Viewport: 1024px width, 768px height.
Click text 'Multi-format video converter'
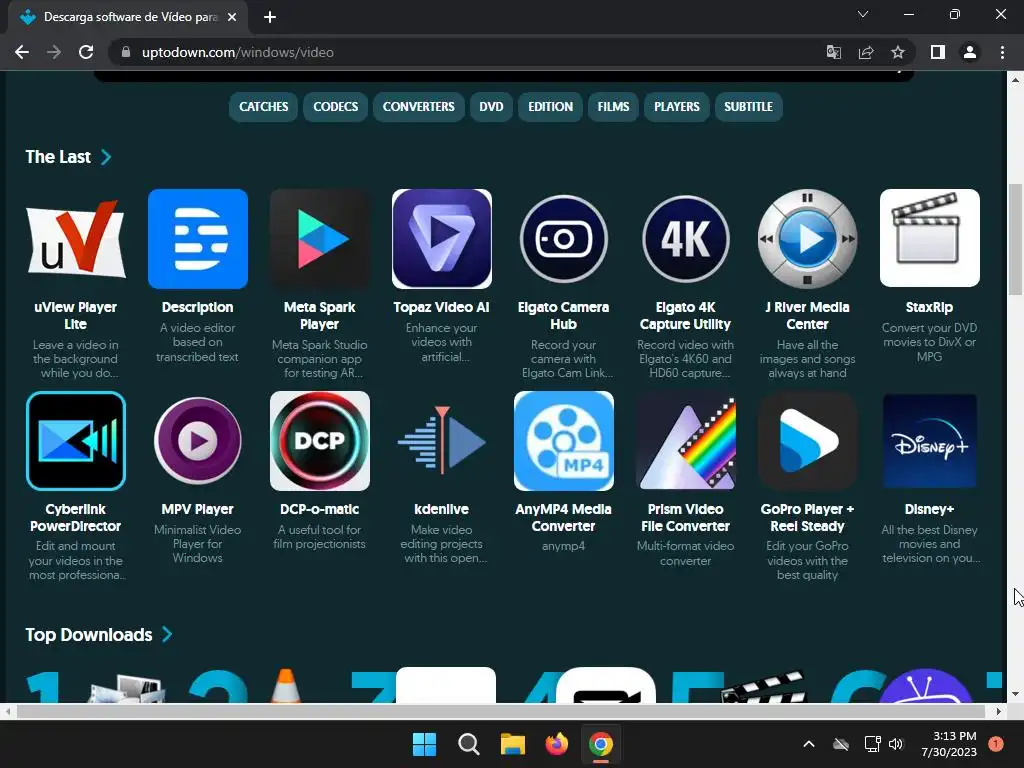pos(686,553)
